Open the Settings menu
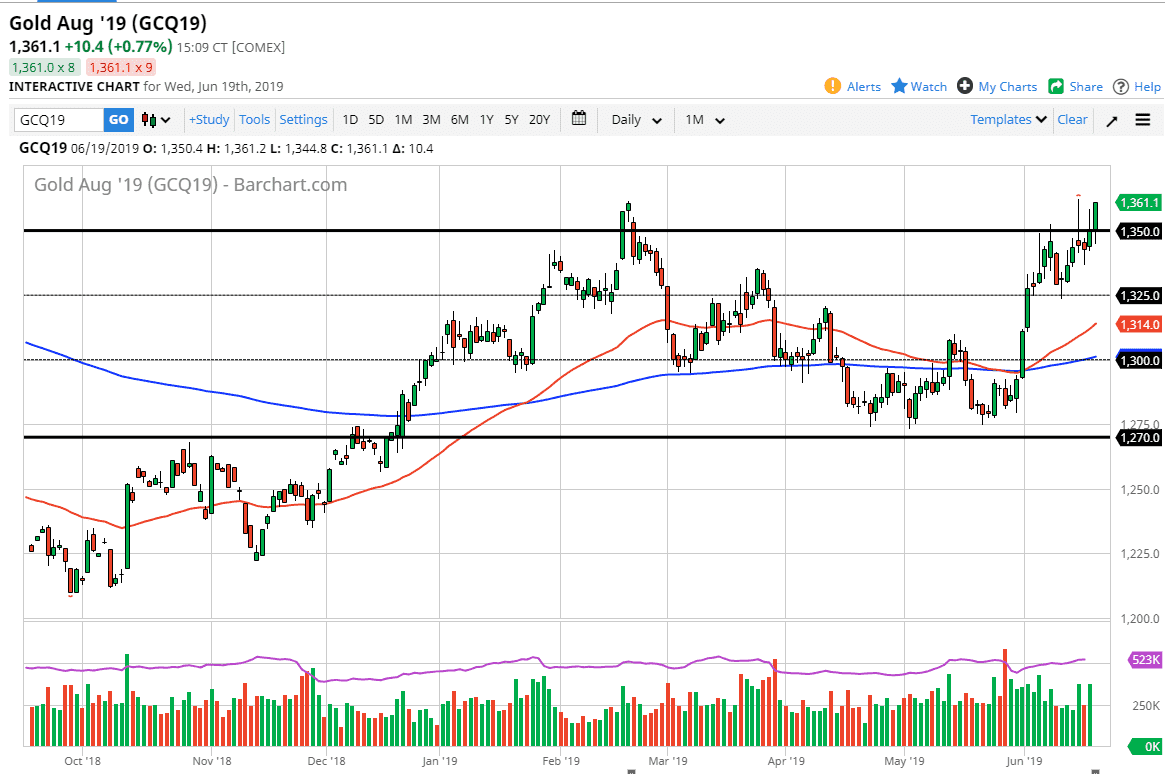The height and width of the screenshot is (774, 1165). click(x=303, y=119)
